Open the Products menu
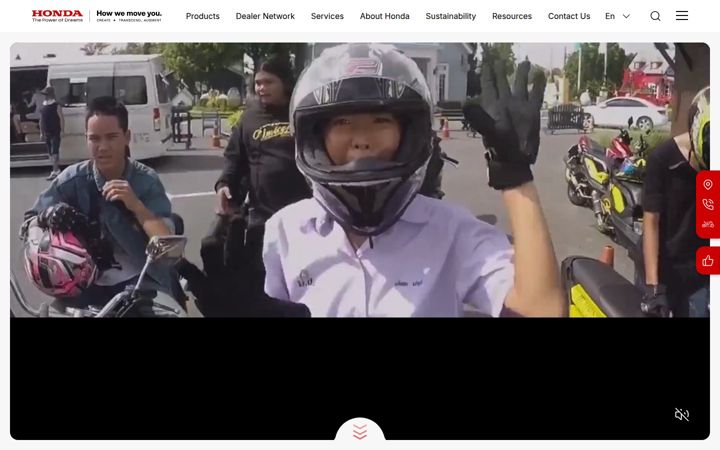This screenshot has height=450, width=720. (x=202, y=16)
